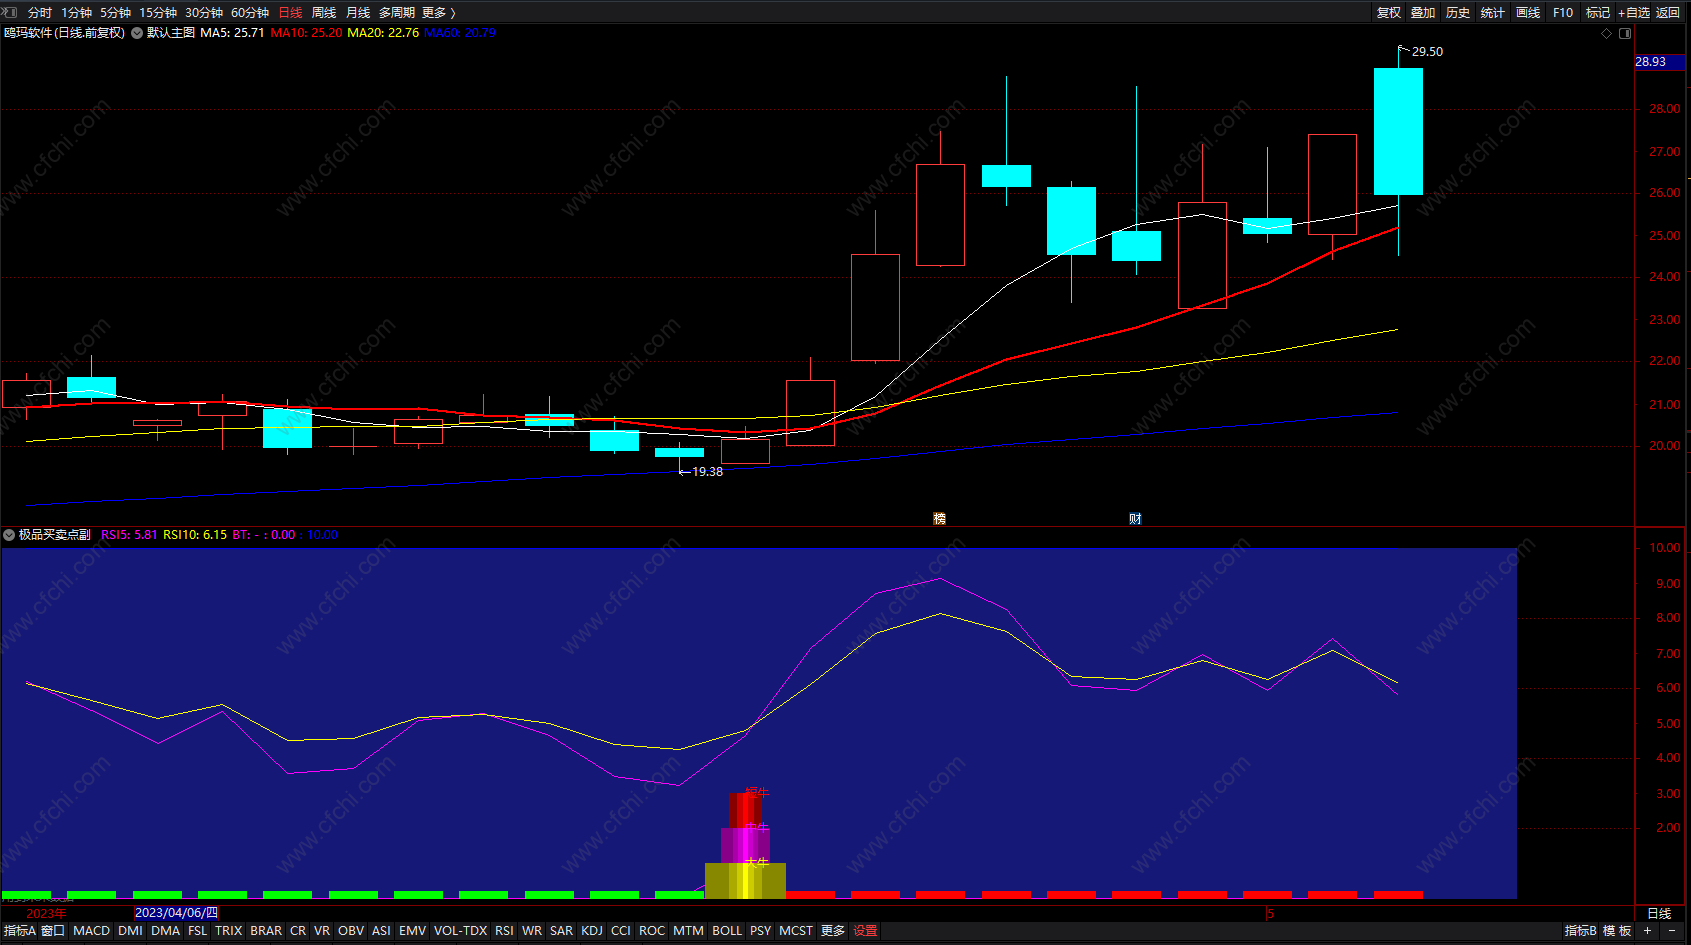Select the VR indicator

(322, 931)
